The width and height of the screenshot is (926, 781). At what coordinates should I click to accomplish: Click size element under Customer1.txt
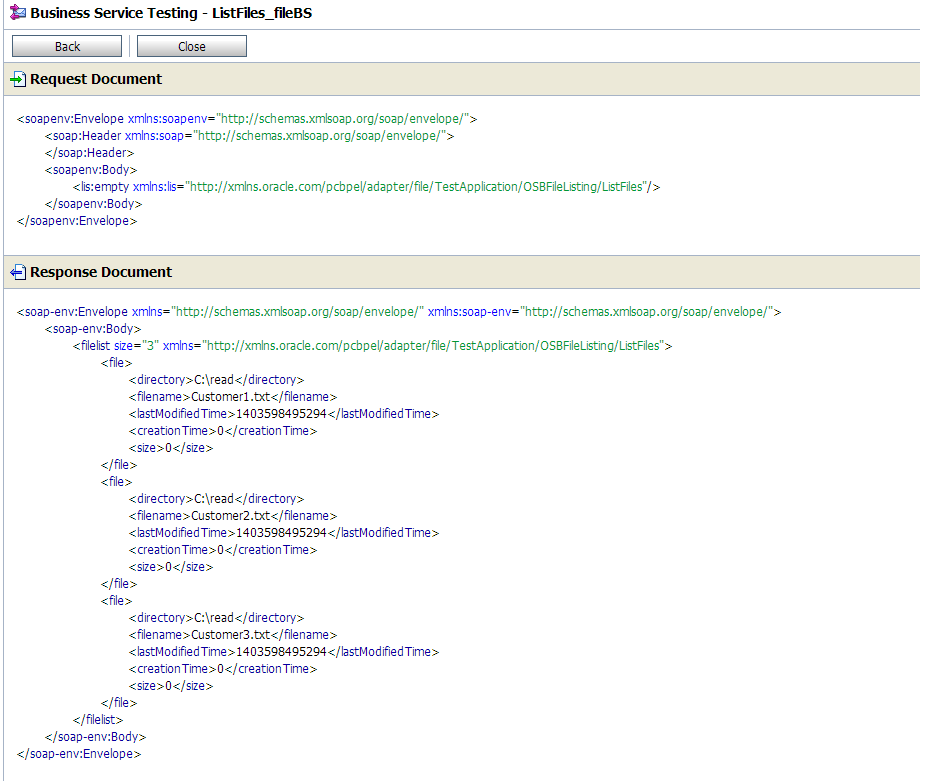(x=171, y=448)
